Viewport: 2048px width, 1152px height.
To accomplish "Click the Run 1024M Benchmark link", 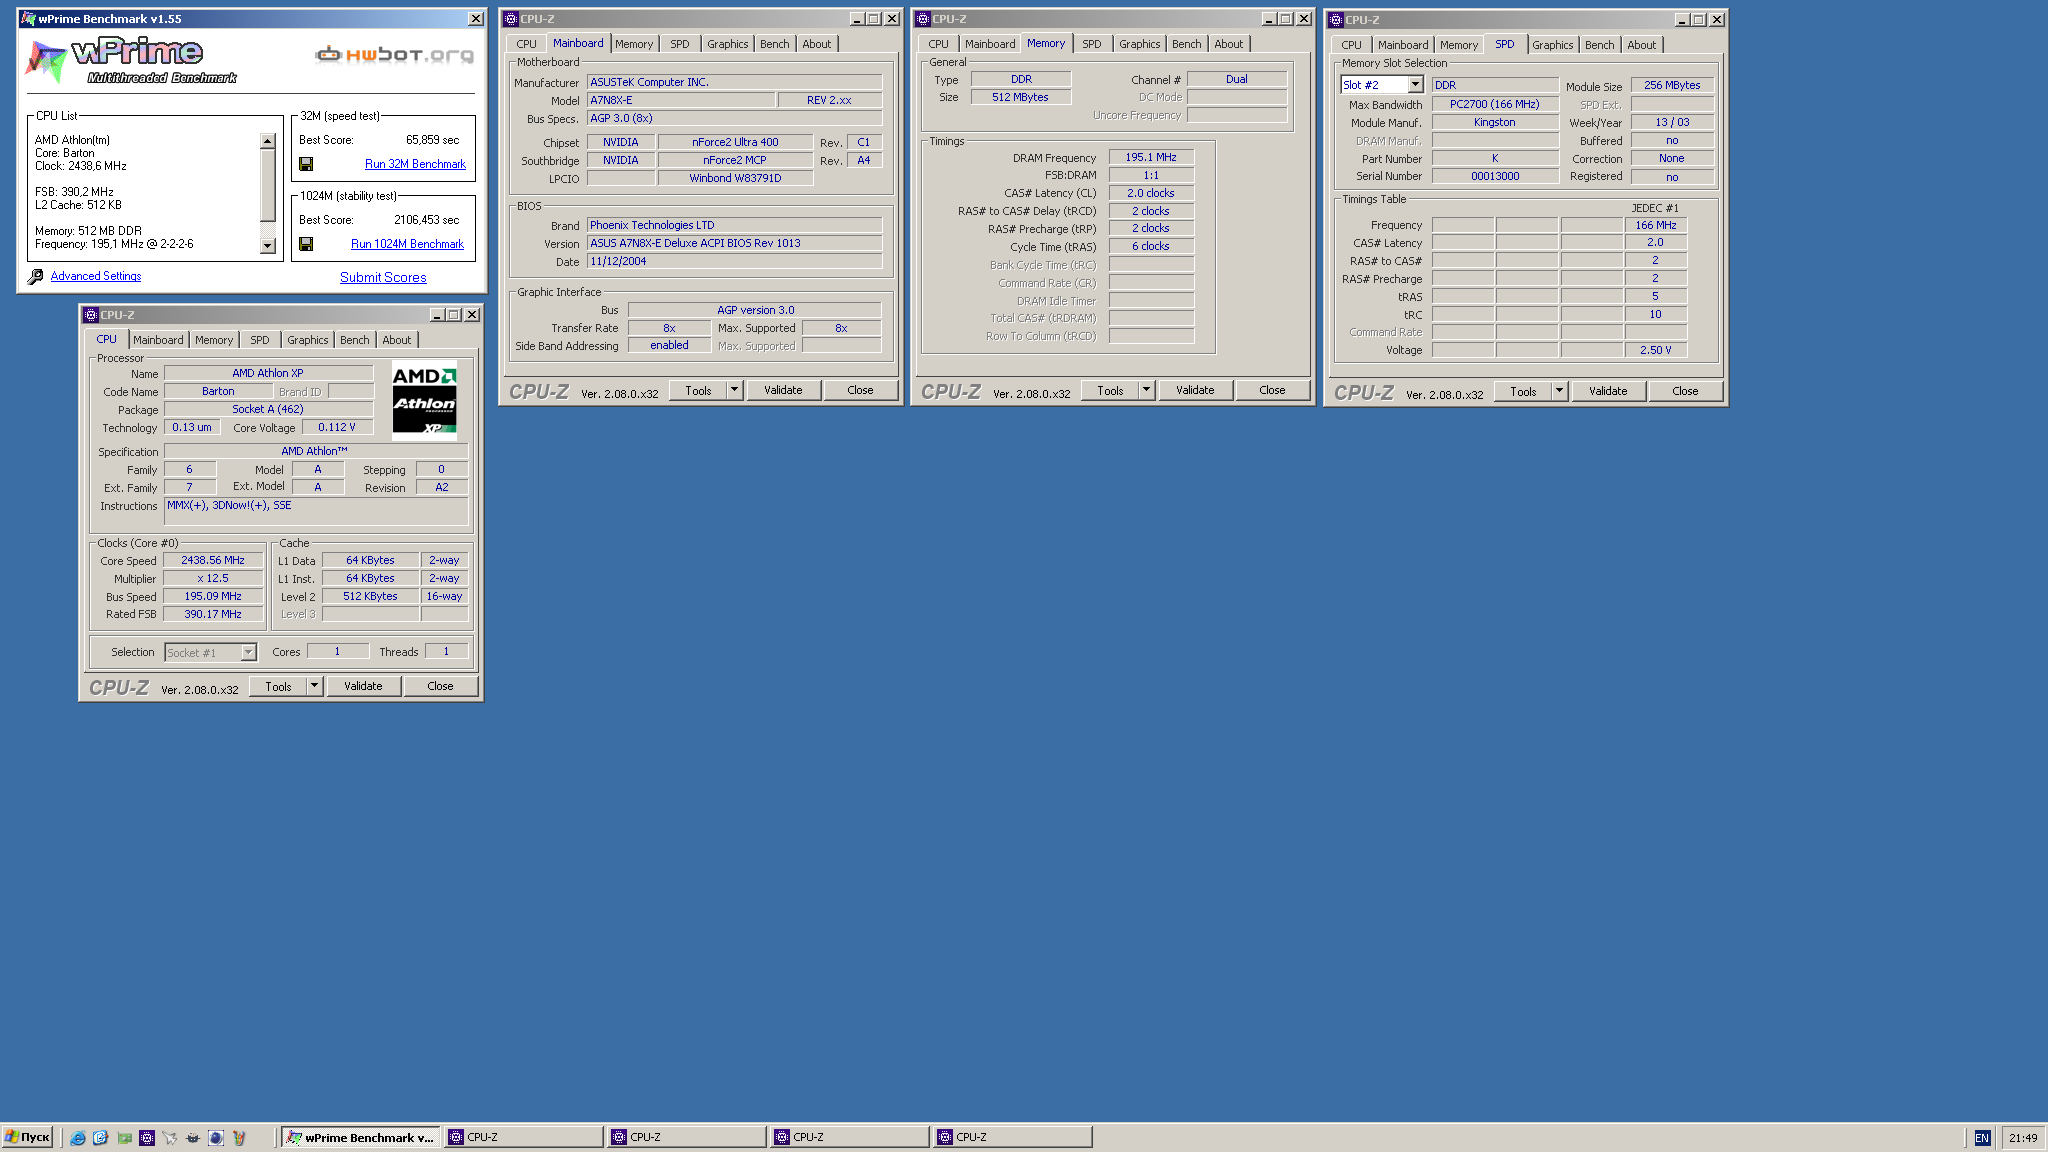I will tap(407, 244).
